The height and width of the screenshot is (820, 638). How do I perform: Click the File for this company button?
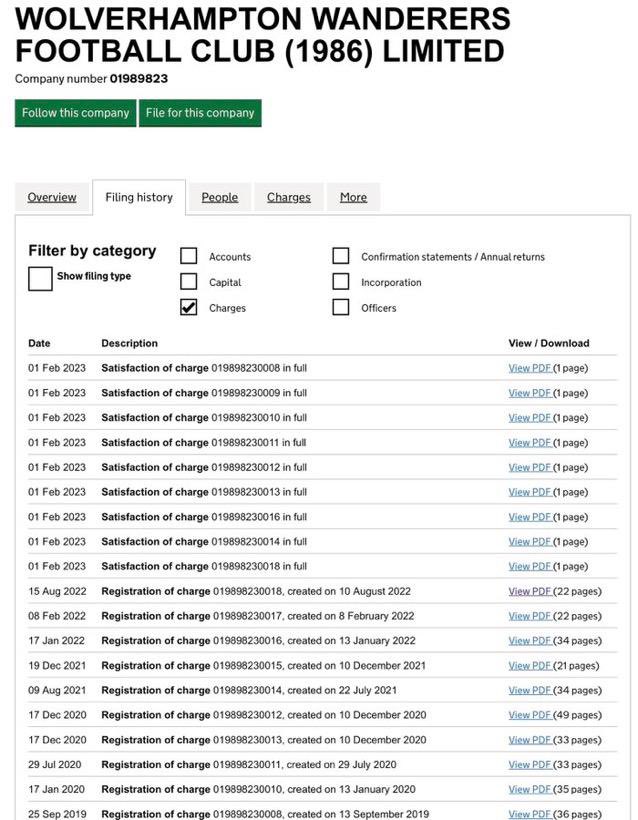(x=200, y=113)
